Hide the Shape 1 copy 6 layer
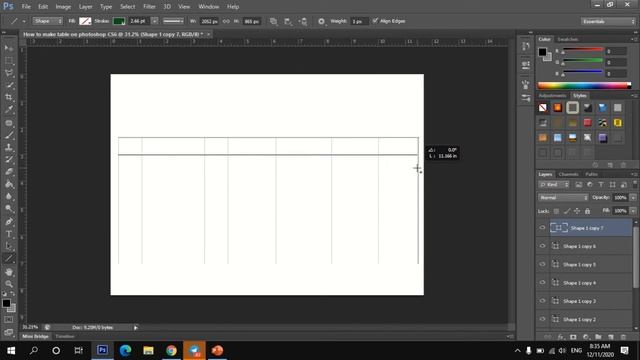The height and width of the screenshot is (360, 640). (542, 246)
